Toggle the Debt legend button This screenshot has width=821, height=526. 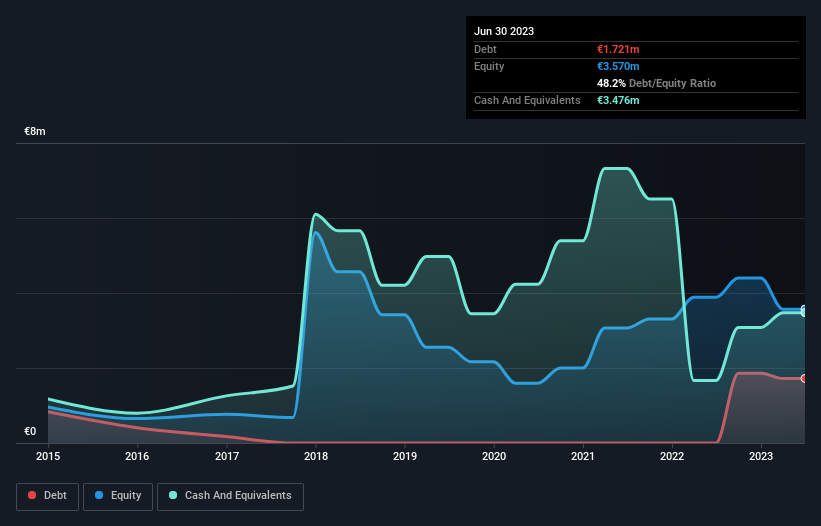tap(48, 496)
